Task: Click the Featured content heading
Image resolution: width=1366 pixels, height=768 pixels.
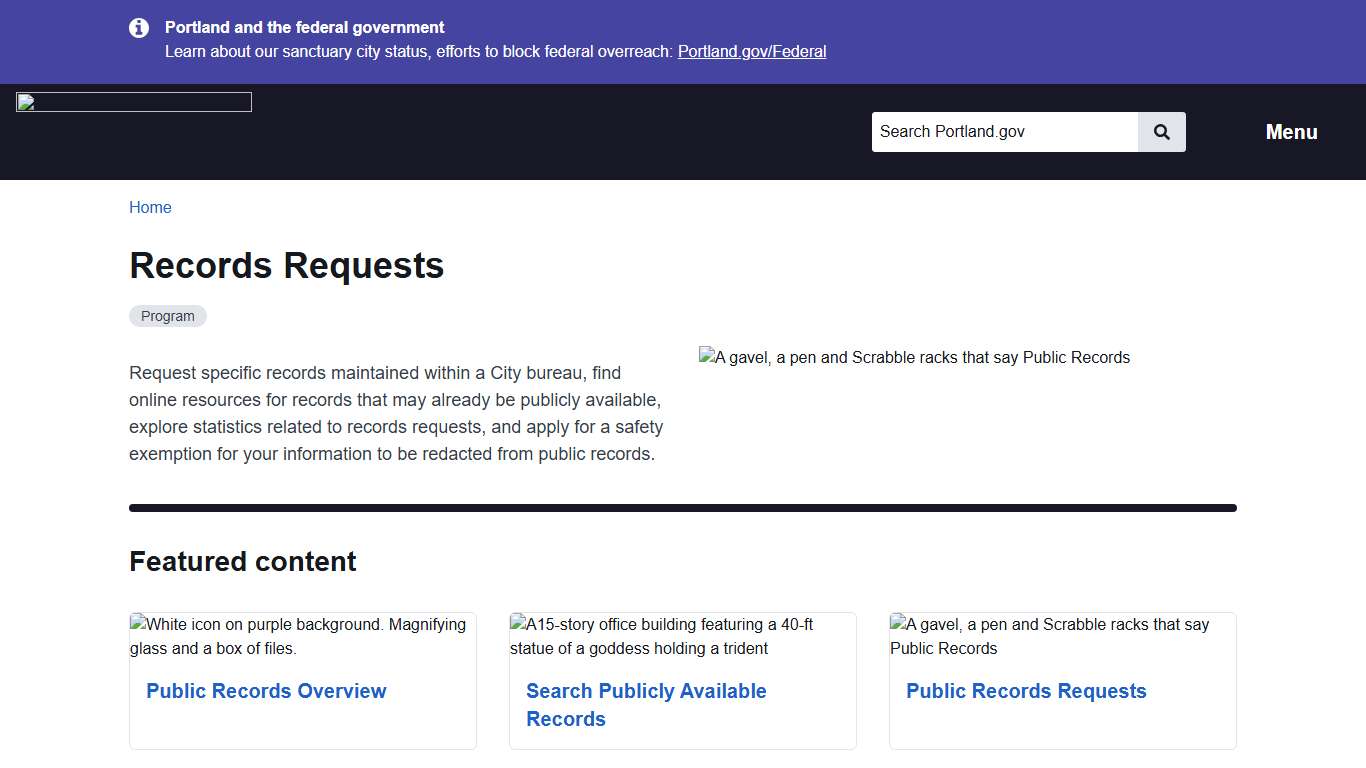Action: coord(242,561)
